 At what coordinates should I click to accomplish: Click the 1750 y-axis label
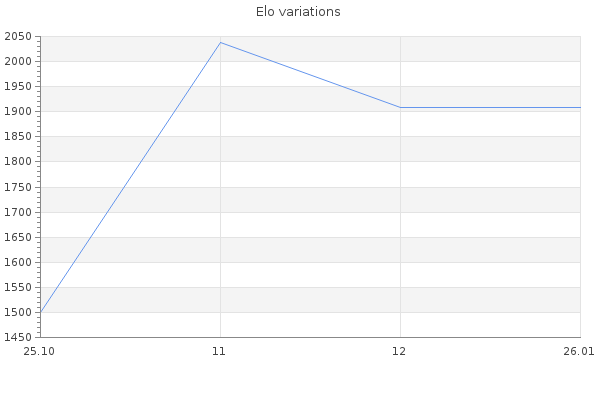tap(18, 187)
